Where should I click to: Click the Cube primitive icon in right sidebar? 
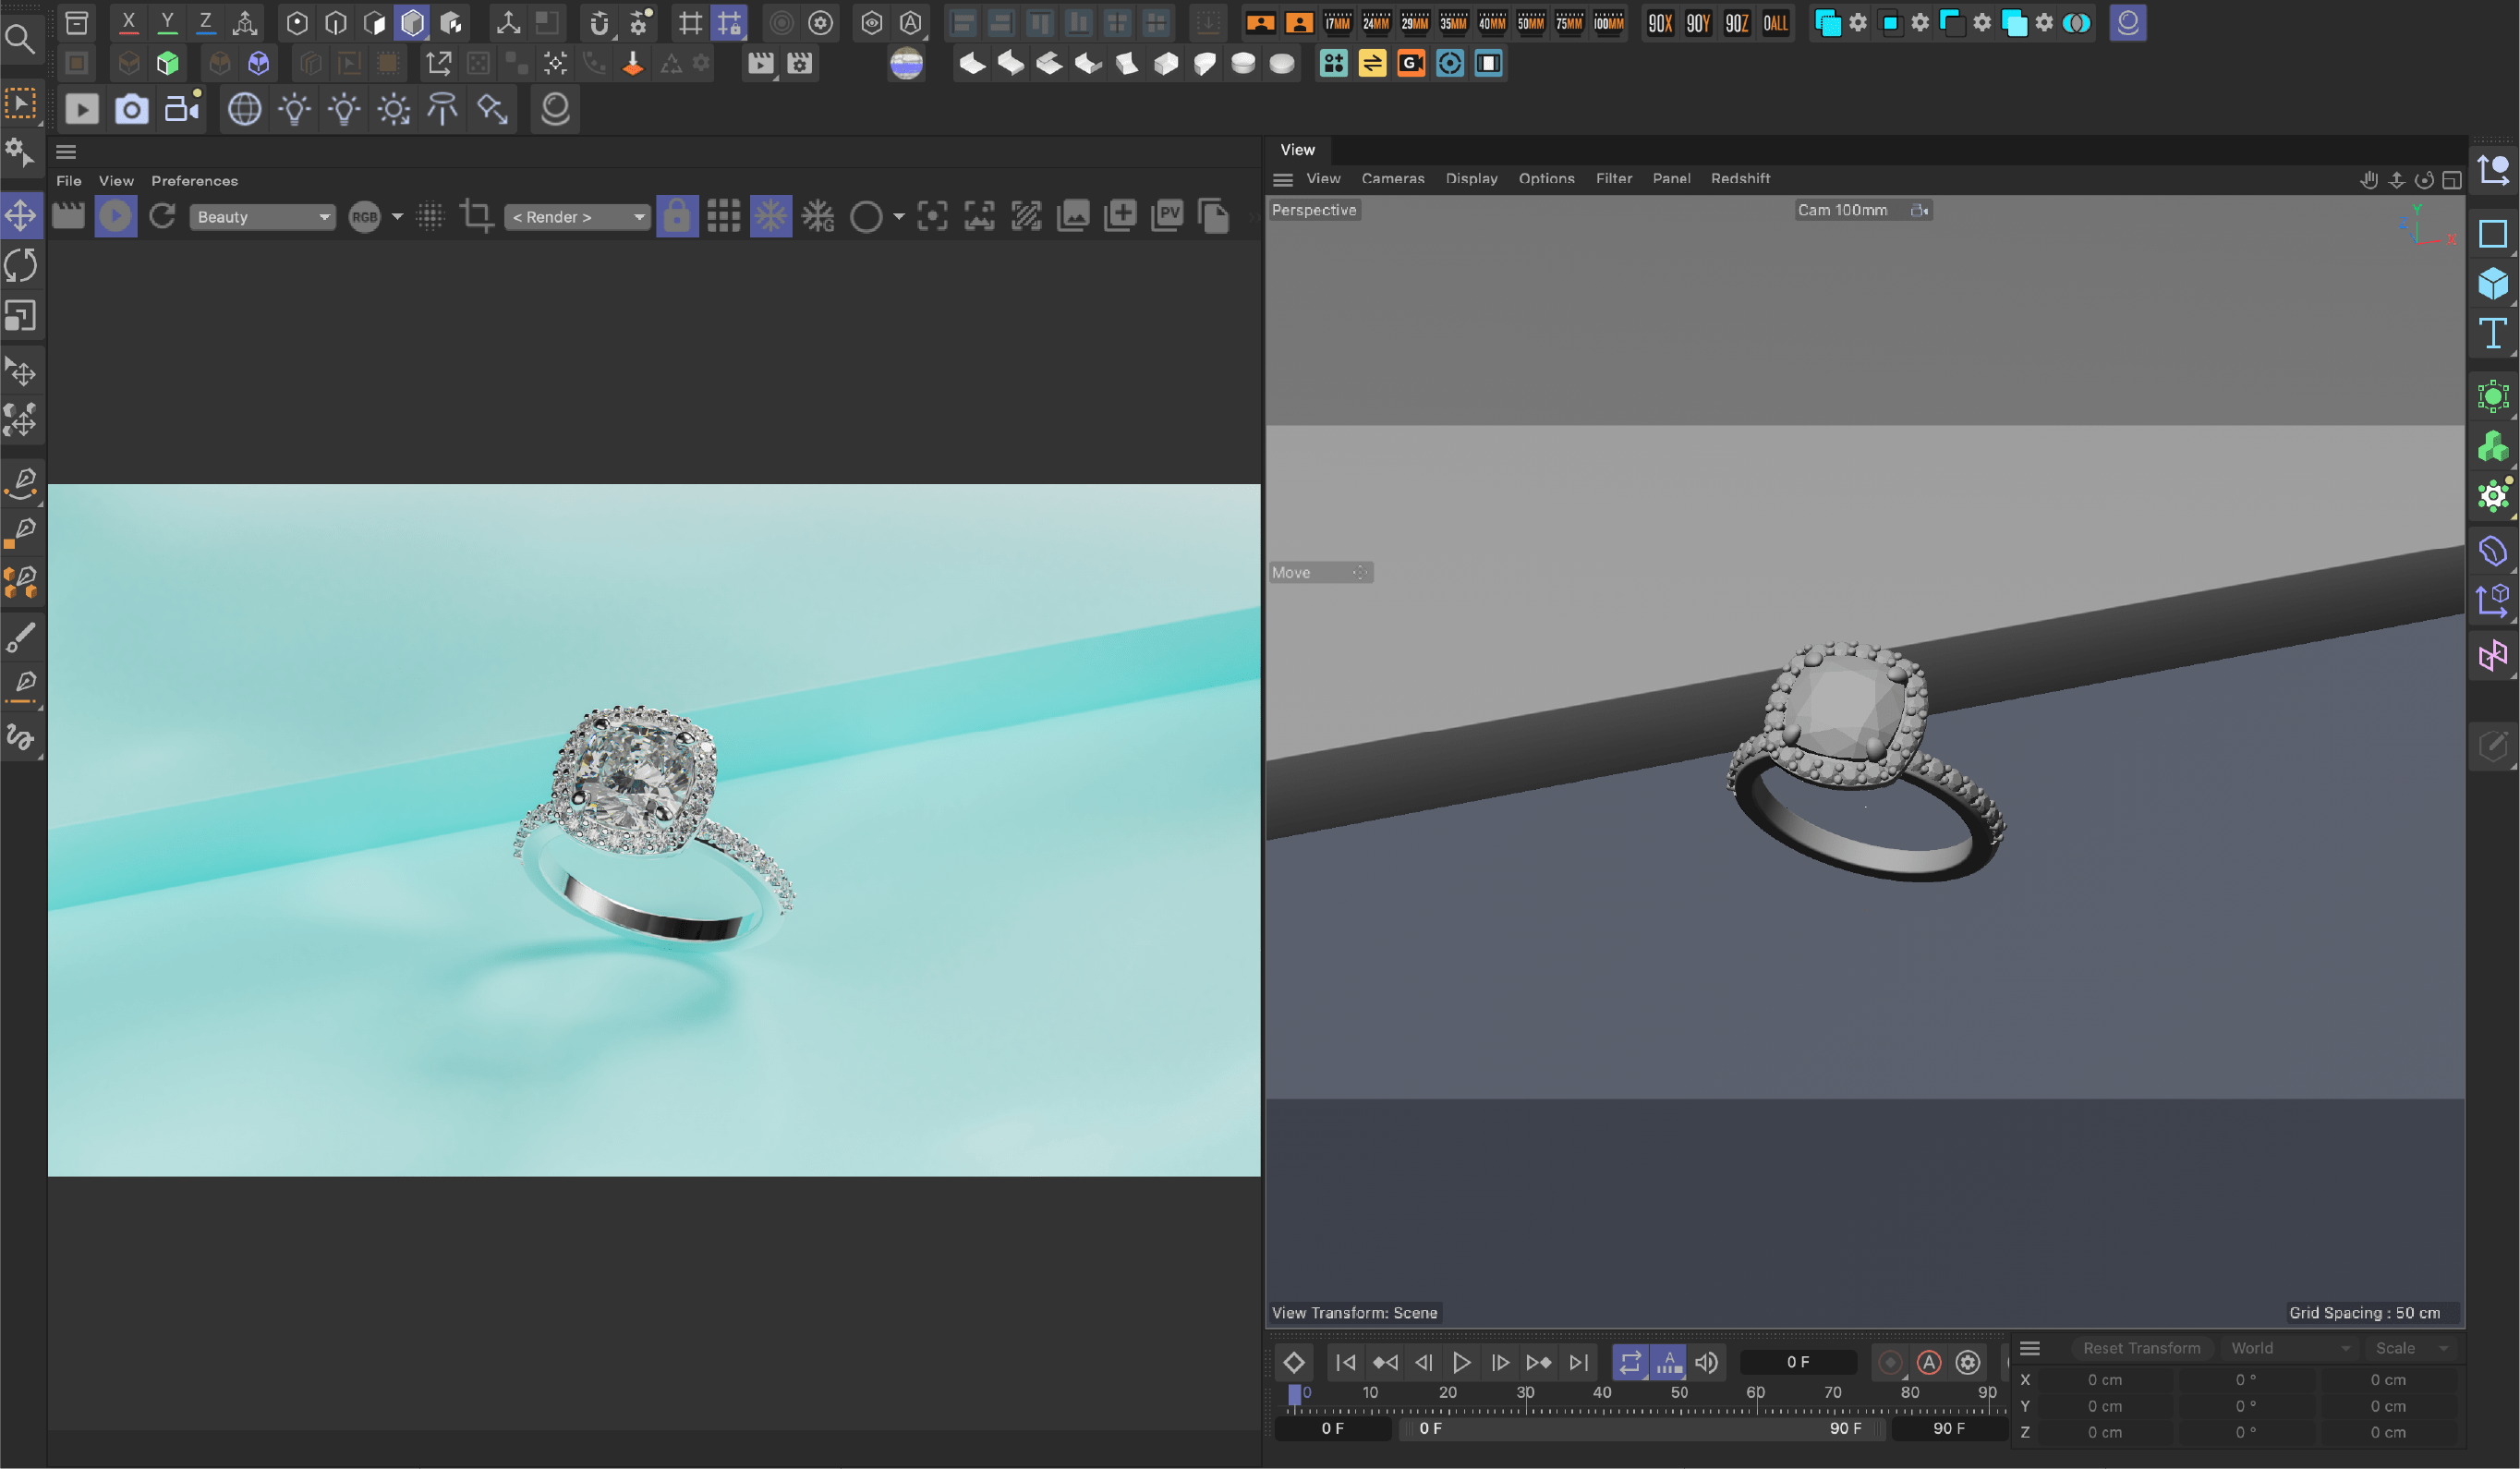point(2492,283)
